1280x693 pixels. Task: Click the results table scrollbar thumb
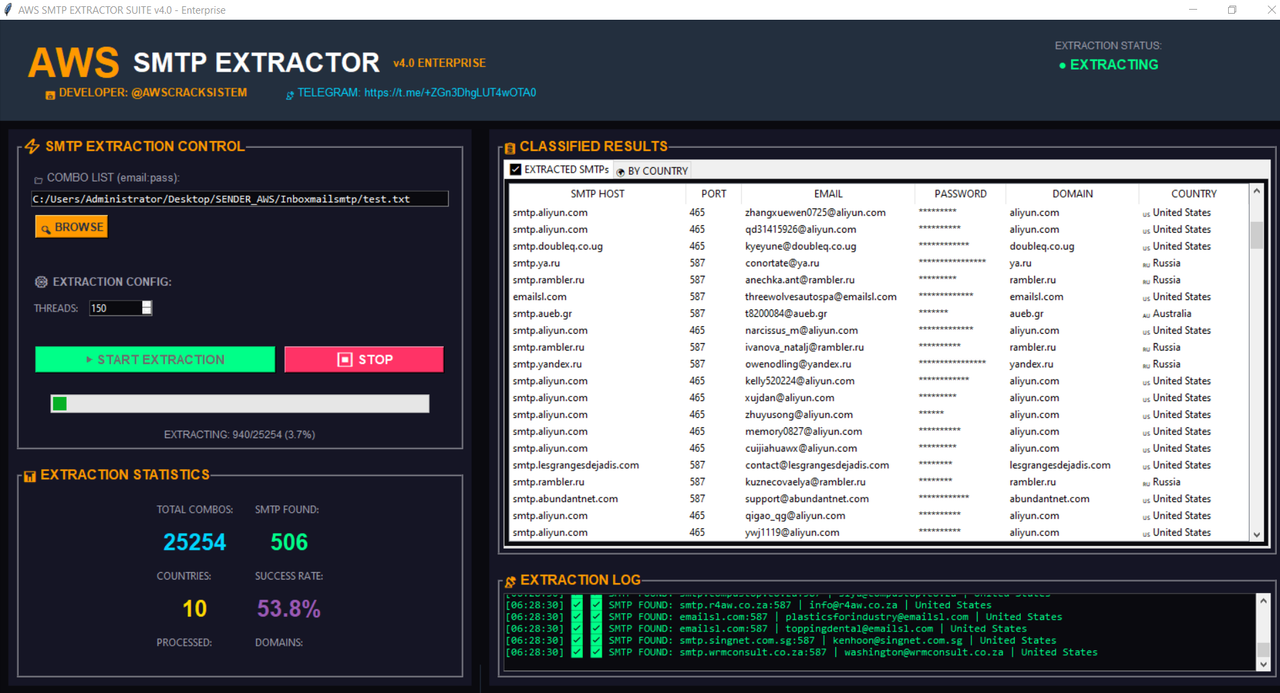point(1257,235)
